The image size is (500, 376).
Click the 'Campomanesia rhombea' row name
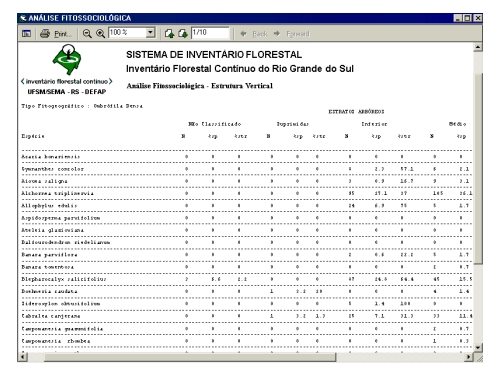point(56,341)
